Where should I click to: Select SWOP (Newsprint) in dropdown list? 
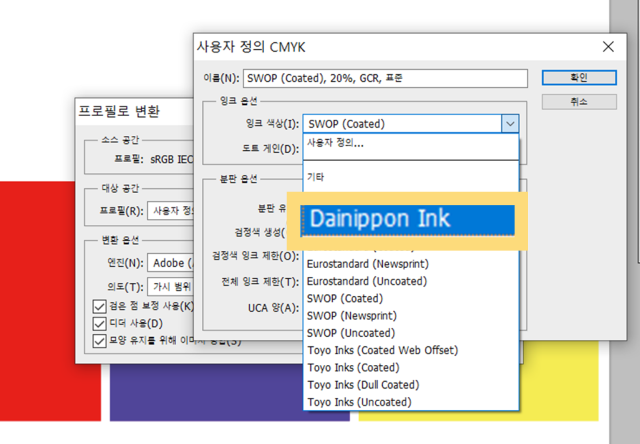(411, 315)
